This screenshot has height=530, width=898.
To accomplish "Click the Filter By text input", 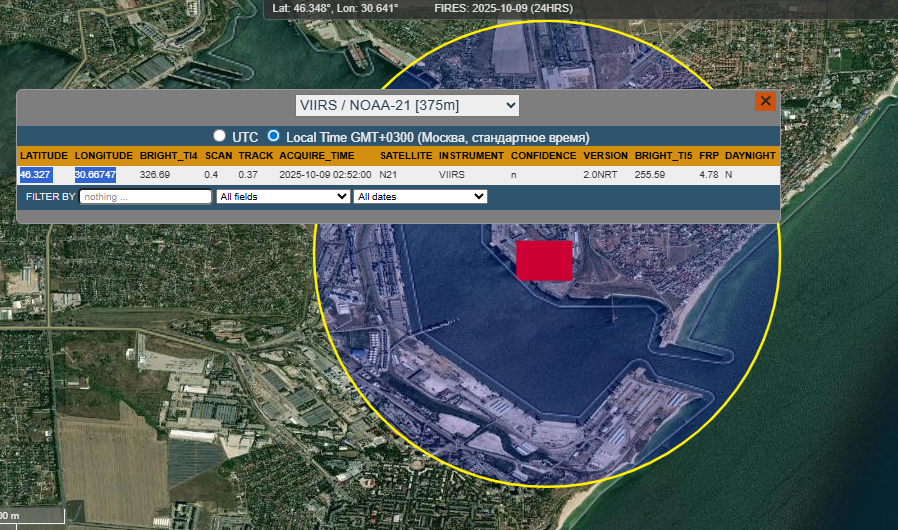I will 145,197.
